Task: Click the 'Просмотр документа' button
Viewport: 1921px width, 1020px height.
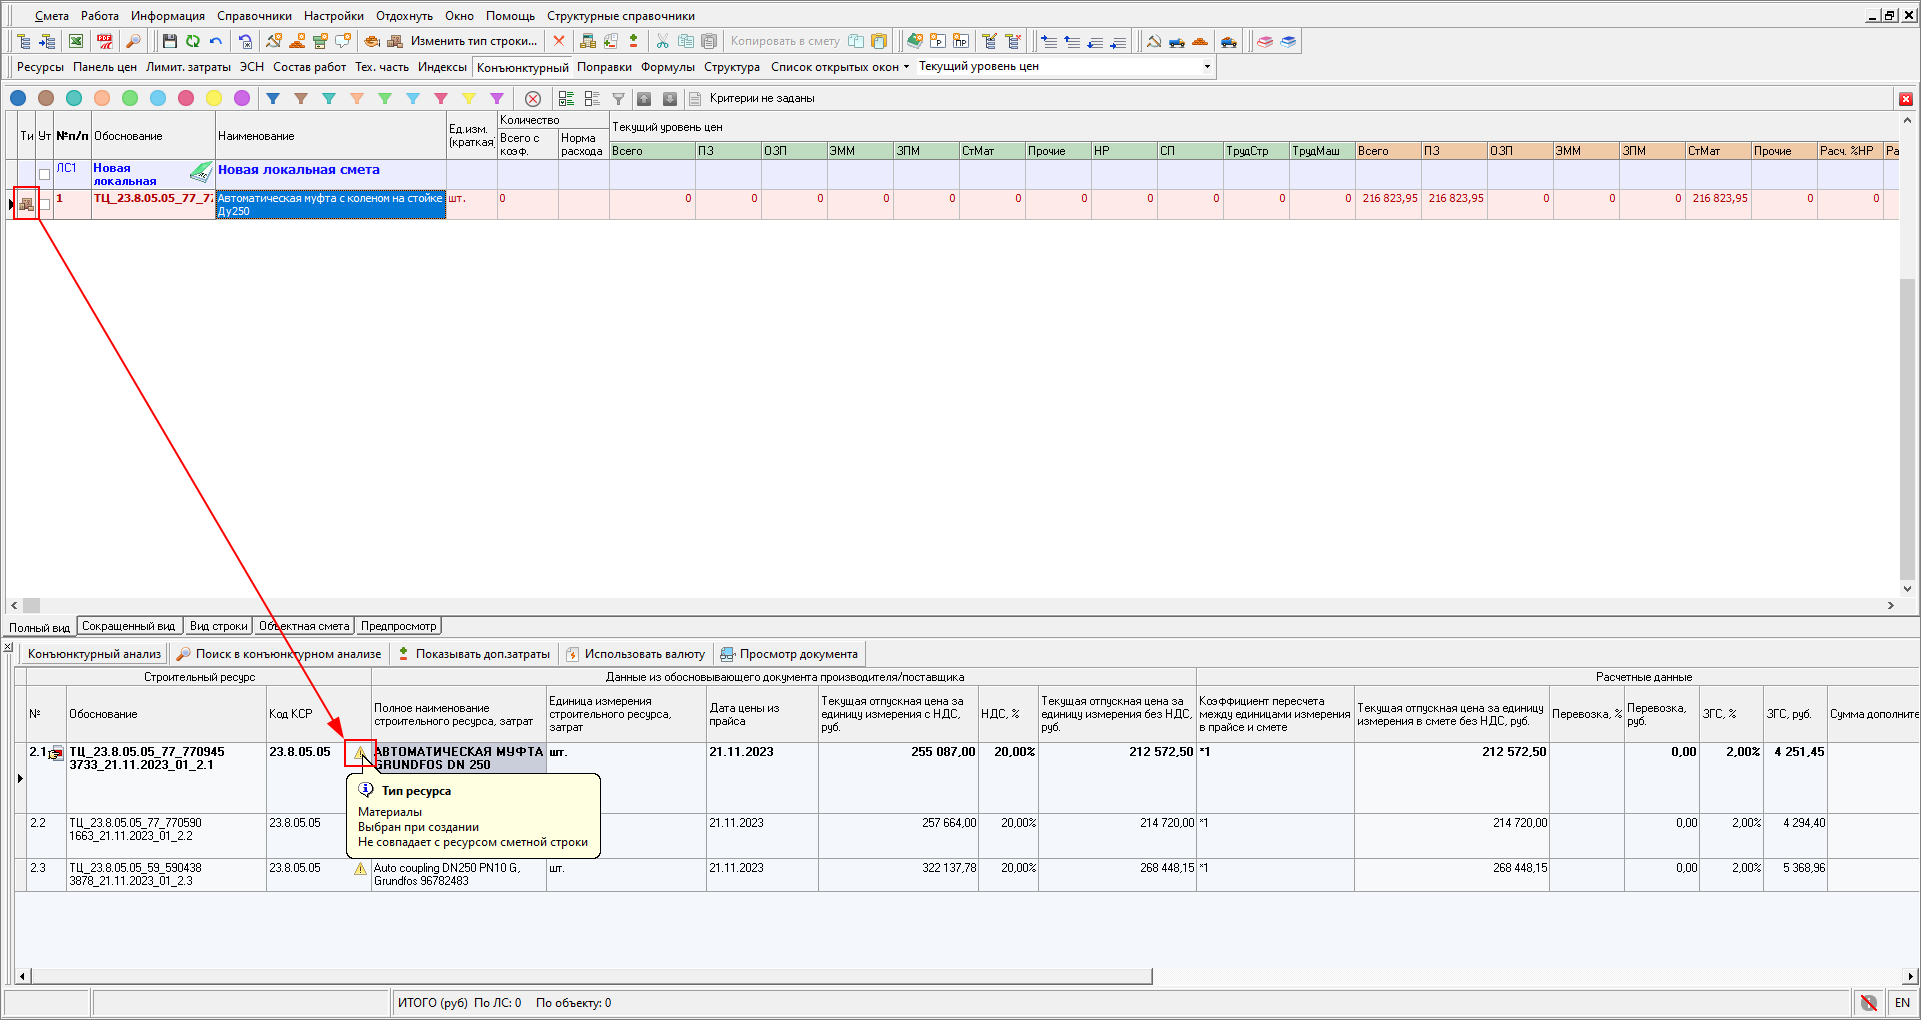Action: (x=789, y=654)
